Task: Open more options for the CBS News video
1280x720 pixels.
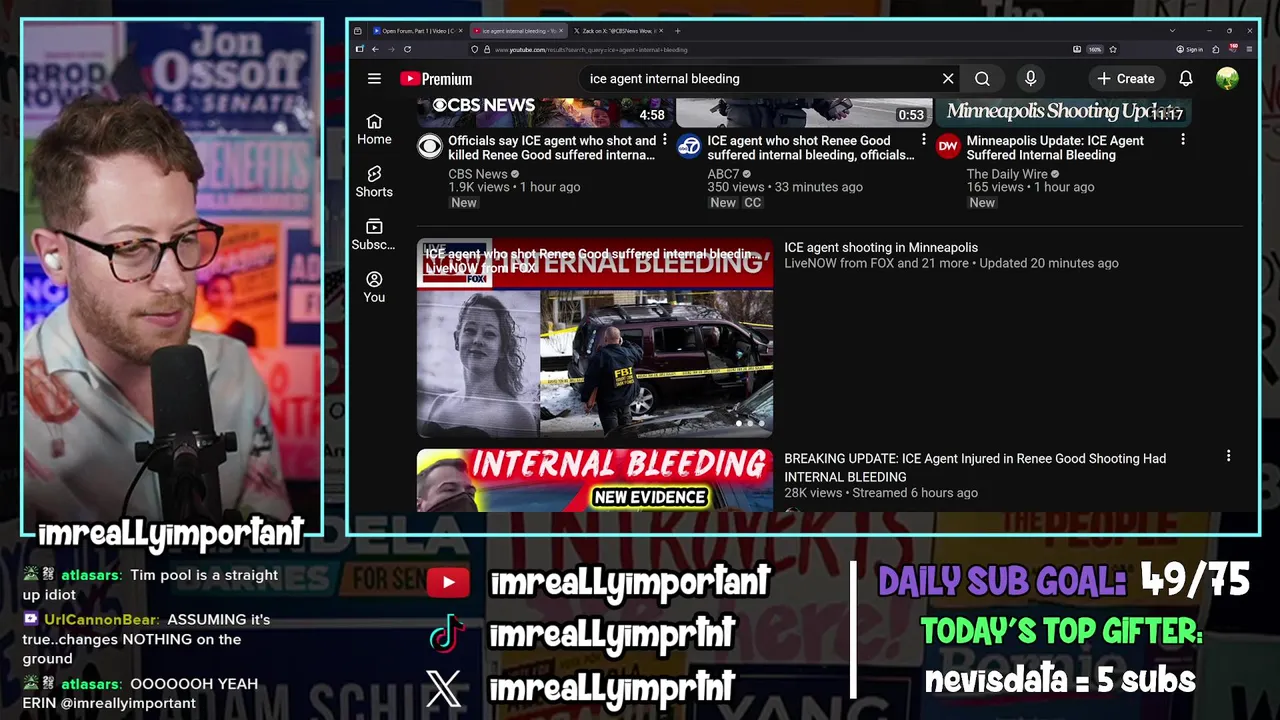Action: pos(664,140)
